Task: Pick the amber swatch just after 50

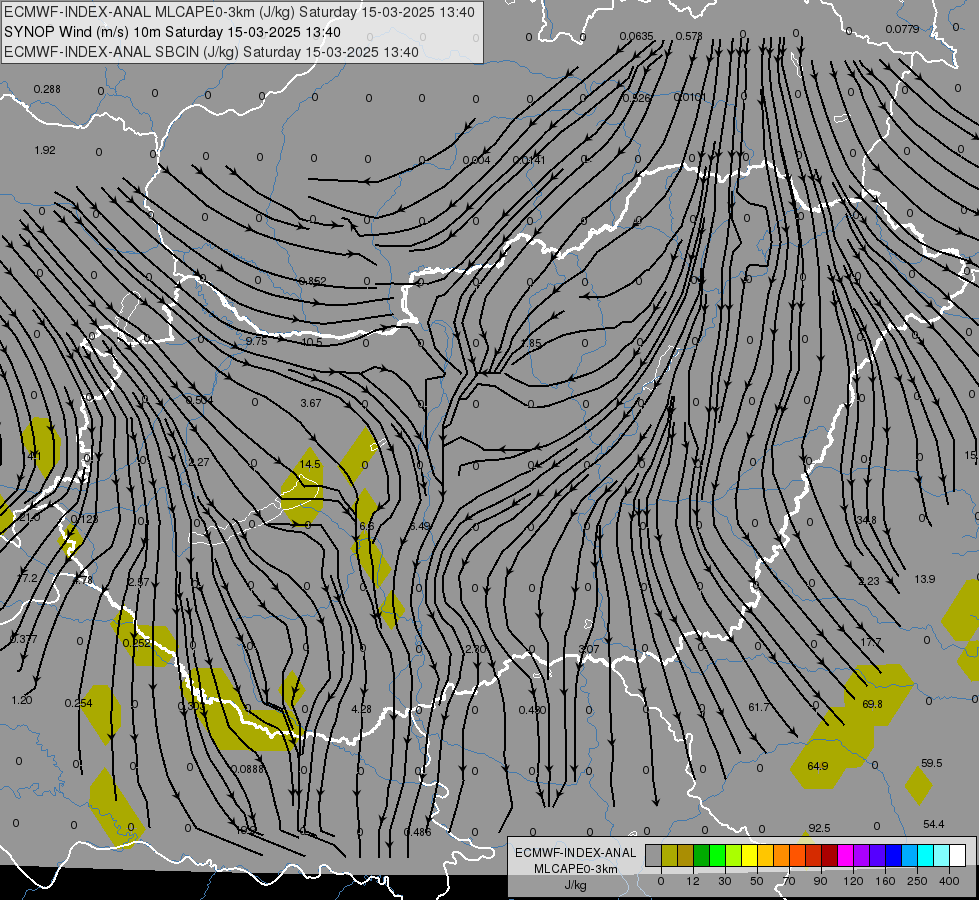Action: [765, 856]
